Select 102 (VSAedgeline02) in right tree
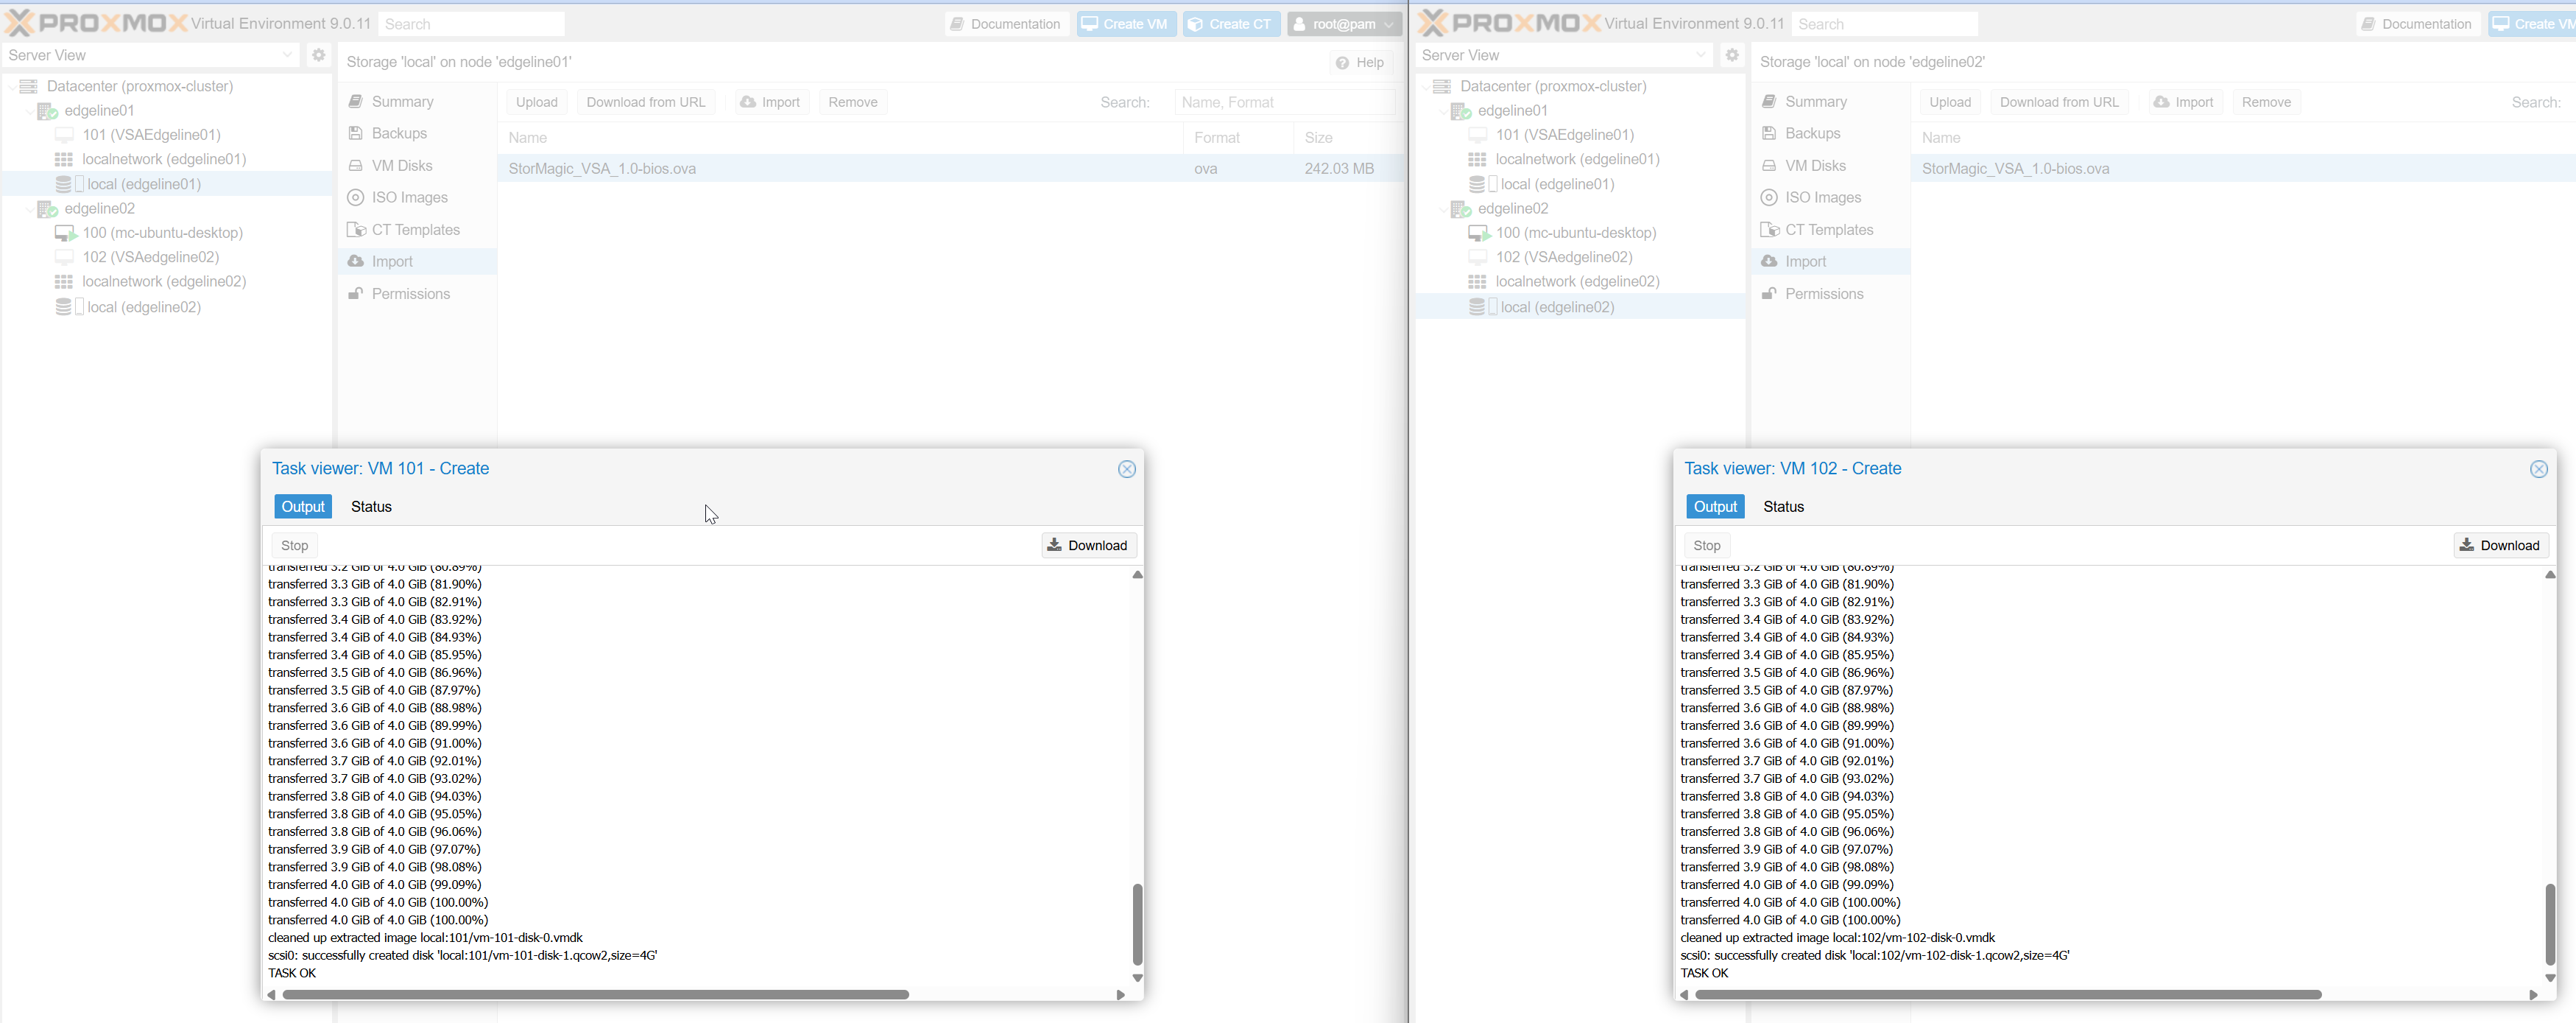Image resolution: width=2576 pixels, height=1023 pixels. tap(1564, 257)
